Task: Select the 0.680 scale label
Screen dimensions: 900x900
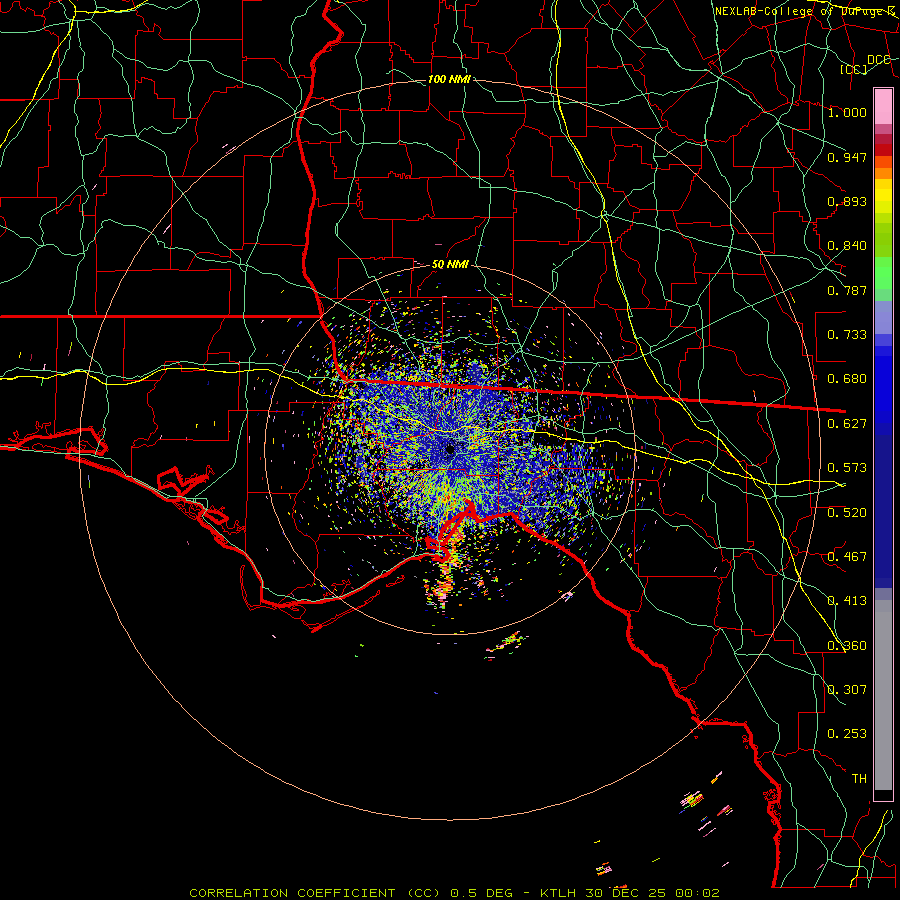Action: pyautogui.click(x=847, y=379)
